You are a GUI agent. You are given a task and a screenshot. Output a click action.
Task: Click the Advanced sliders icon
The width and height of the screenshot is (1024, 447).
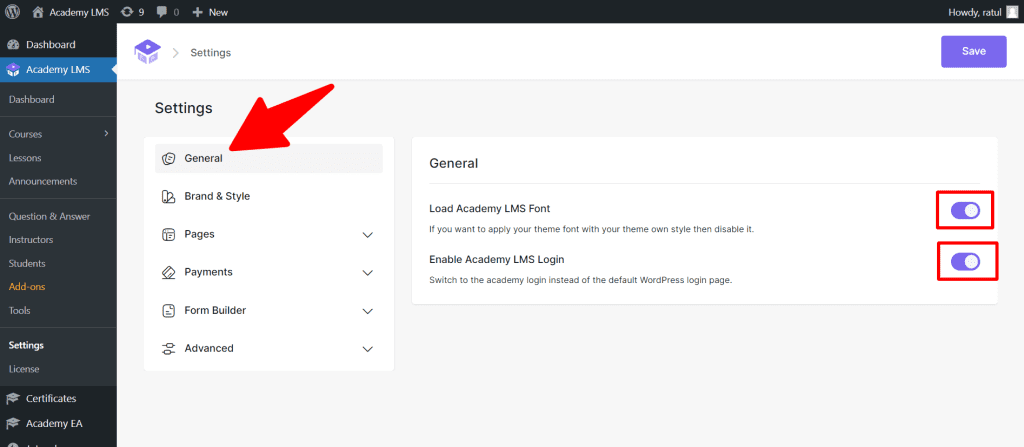(168, 348)
